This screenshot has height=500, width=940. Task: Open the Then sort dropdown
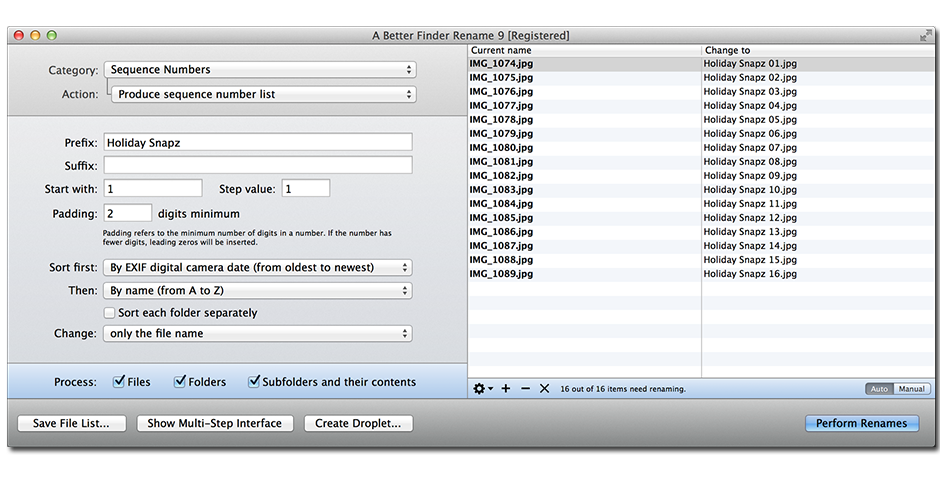(258, 291)
